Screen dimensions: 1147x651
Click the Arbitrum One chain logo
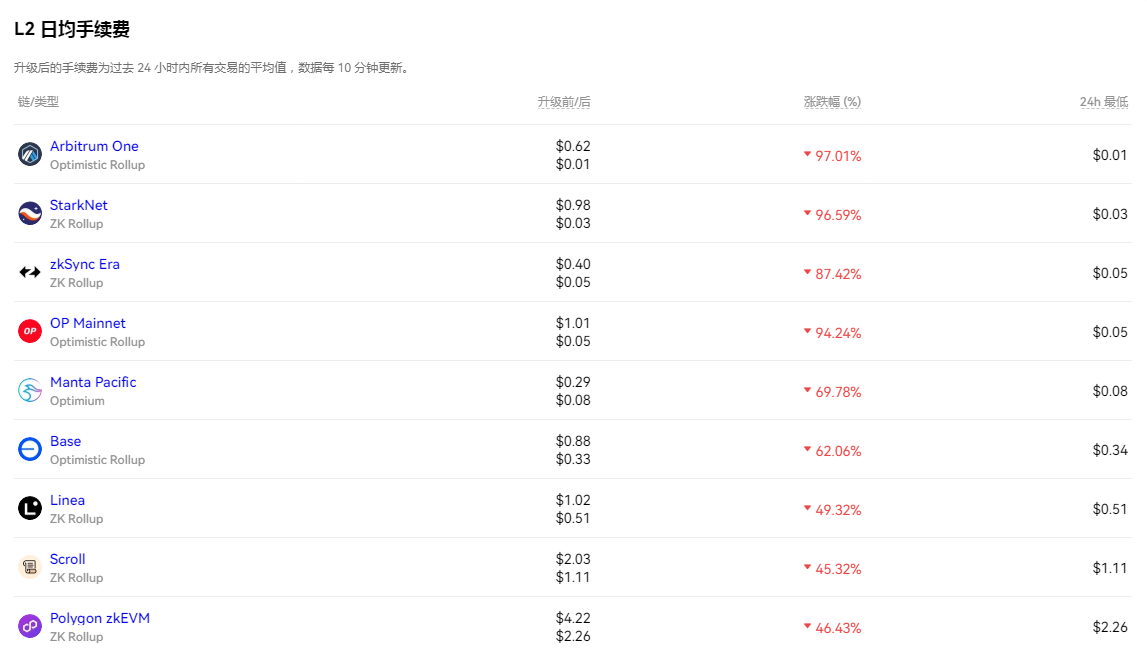[30, 155]
